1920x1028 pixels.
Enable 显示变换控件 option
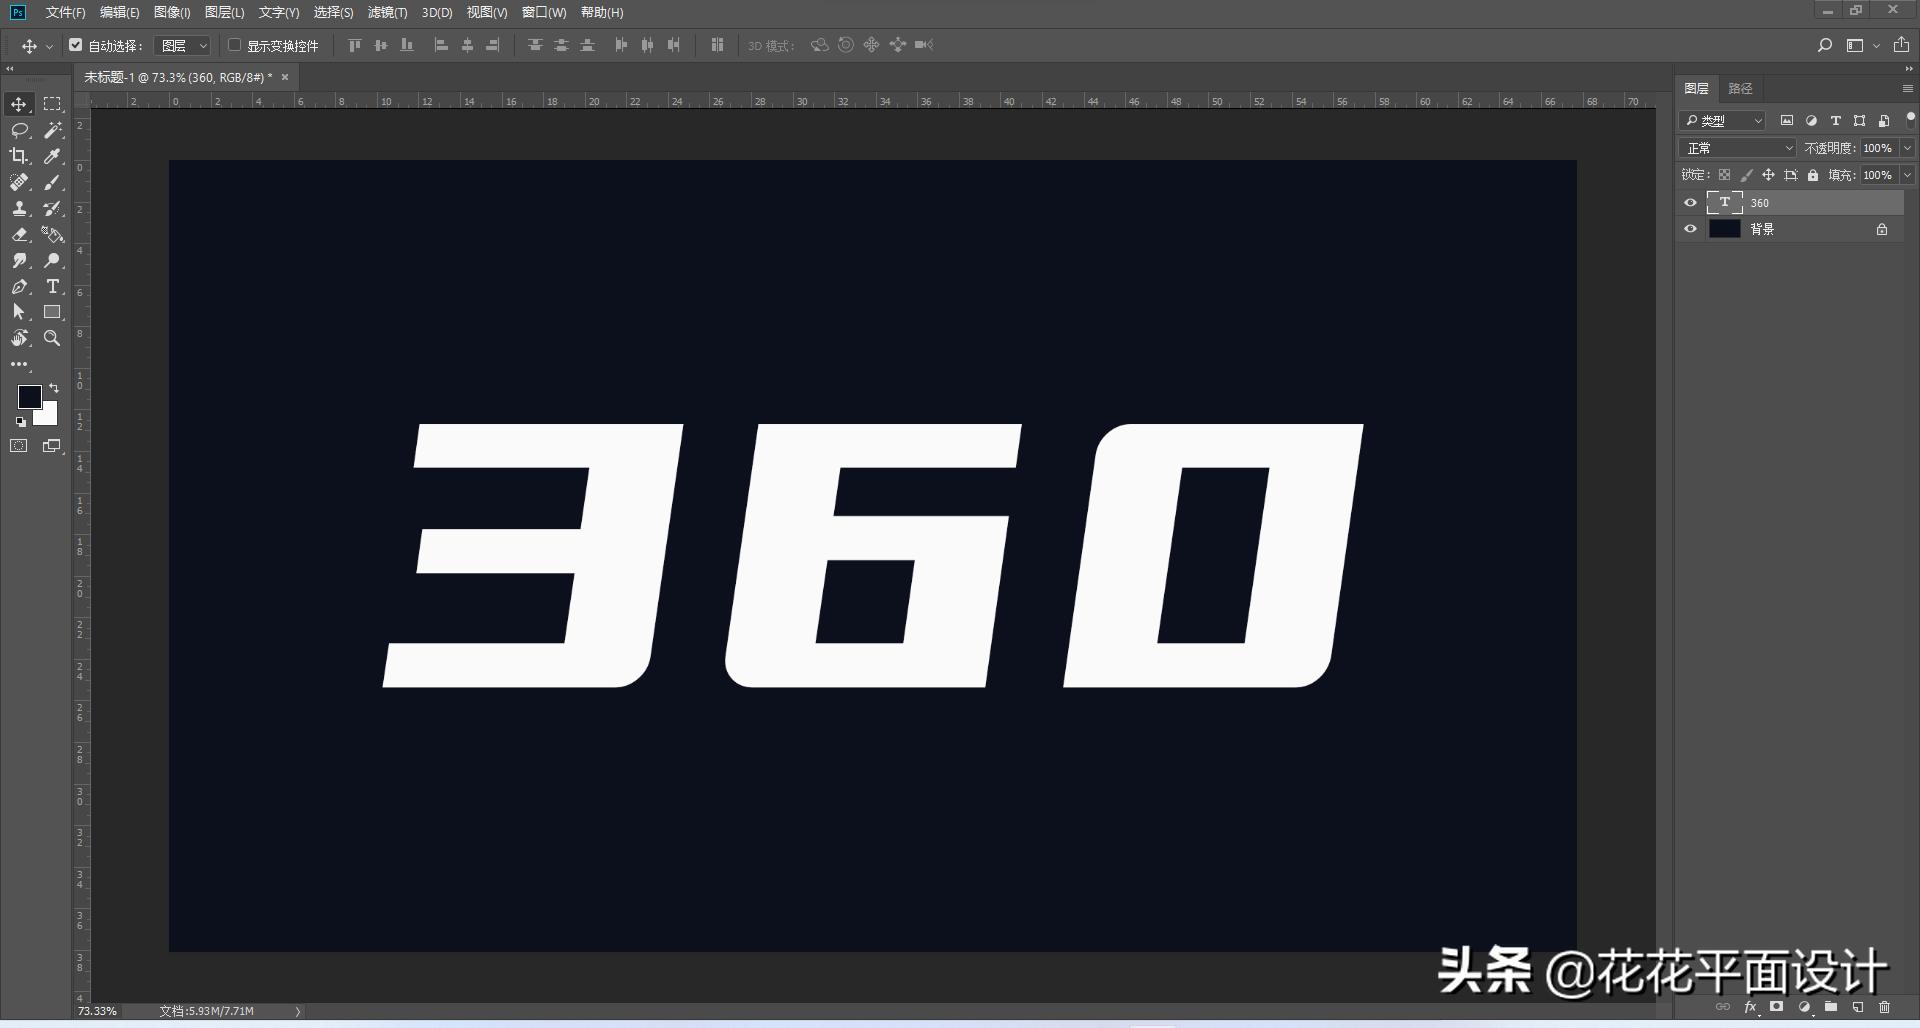click(233, 45)
